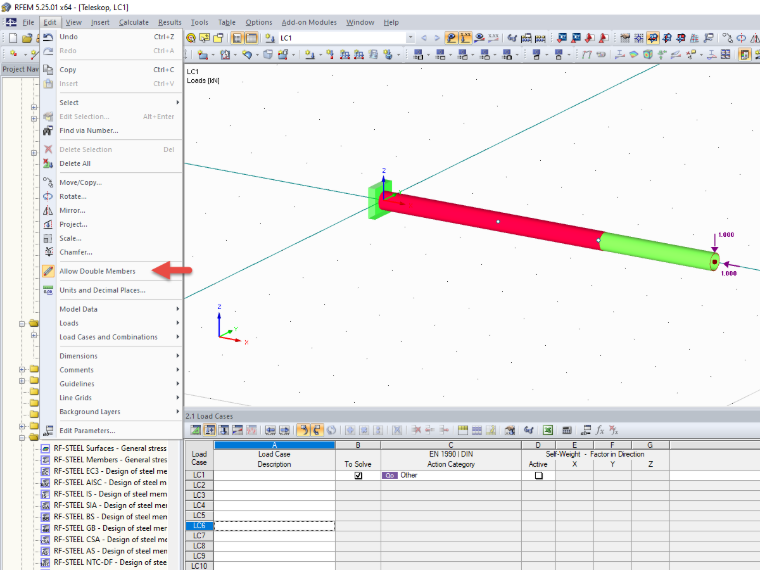Click the RF-STEEL AISC module icon
Image resolution: width=760 pixels, height=570 pixels.
click(x=46, y=483)
